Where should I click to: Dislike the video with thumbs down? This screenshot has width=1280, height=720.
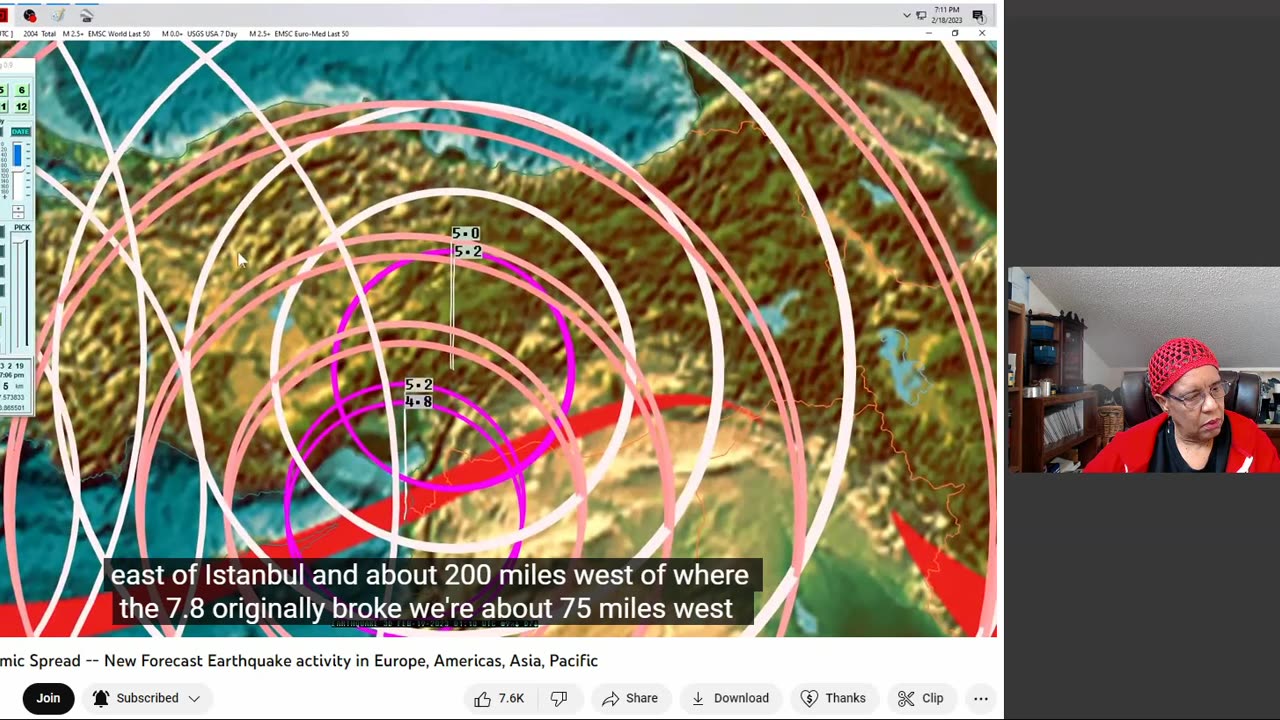[559, 698]
